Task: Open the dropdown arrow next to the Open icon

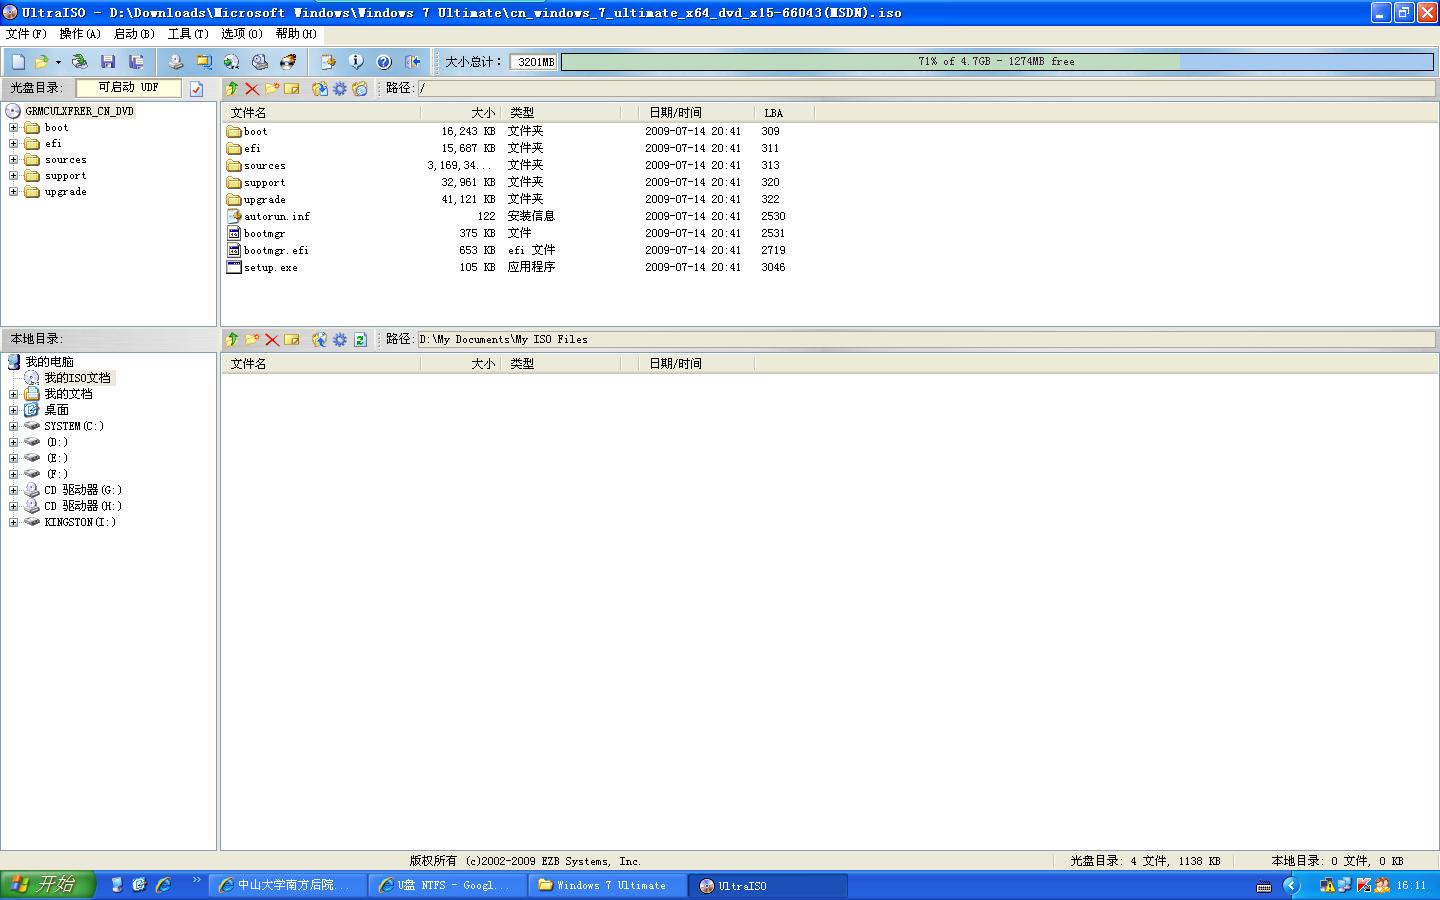Action: point(58,62)
